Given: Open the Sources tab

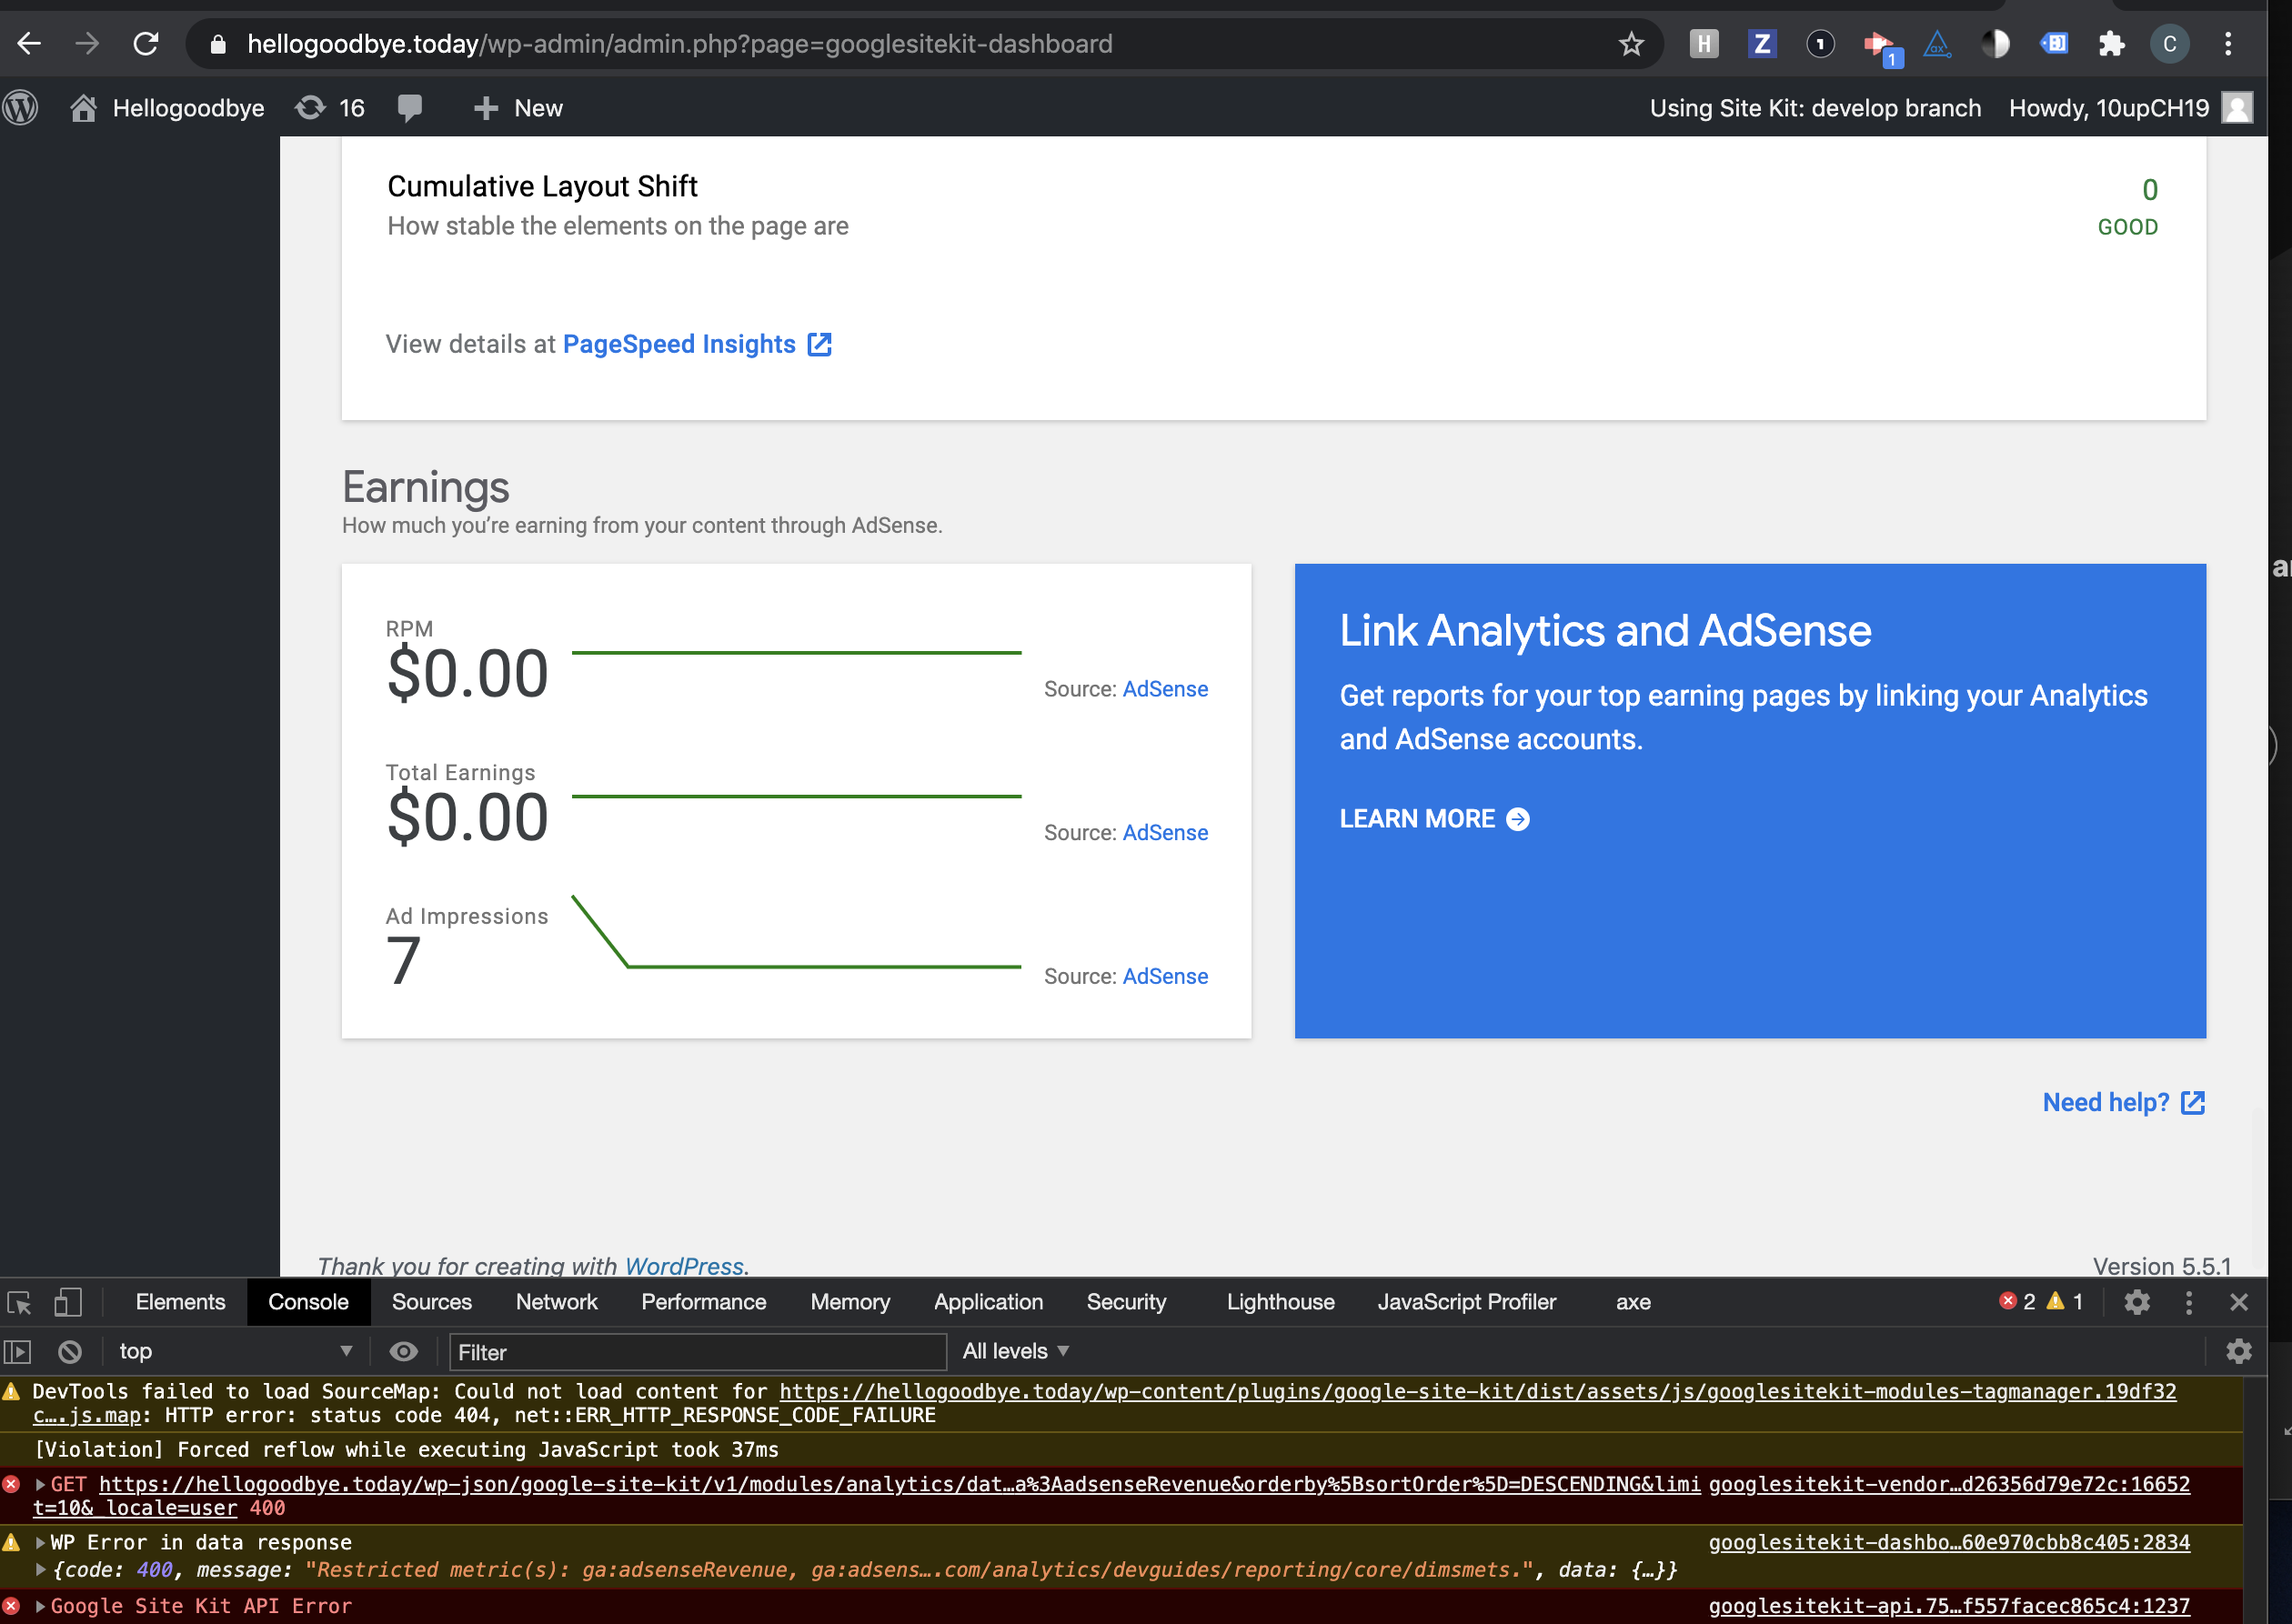Looking at the screenshot, I should tap(432, 1302).
